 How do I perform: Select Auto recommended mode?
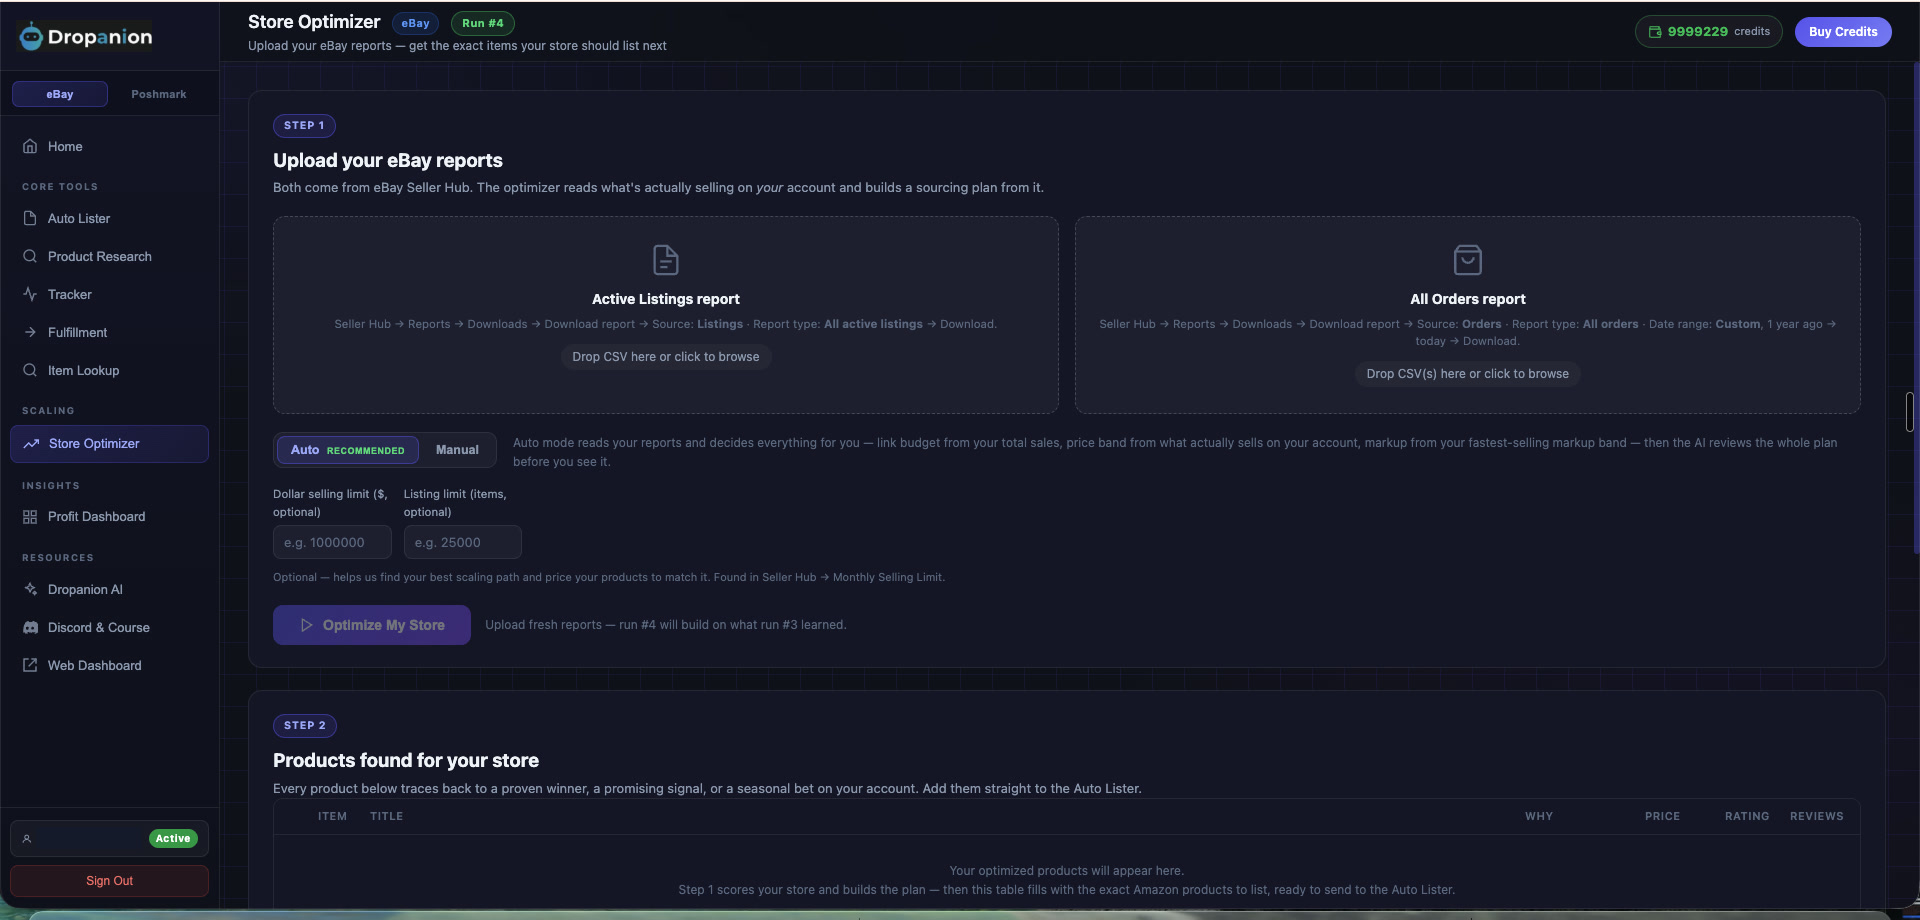pyautogui.click(x=348, y=450)
